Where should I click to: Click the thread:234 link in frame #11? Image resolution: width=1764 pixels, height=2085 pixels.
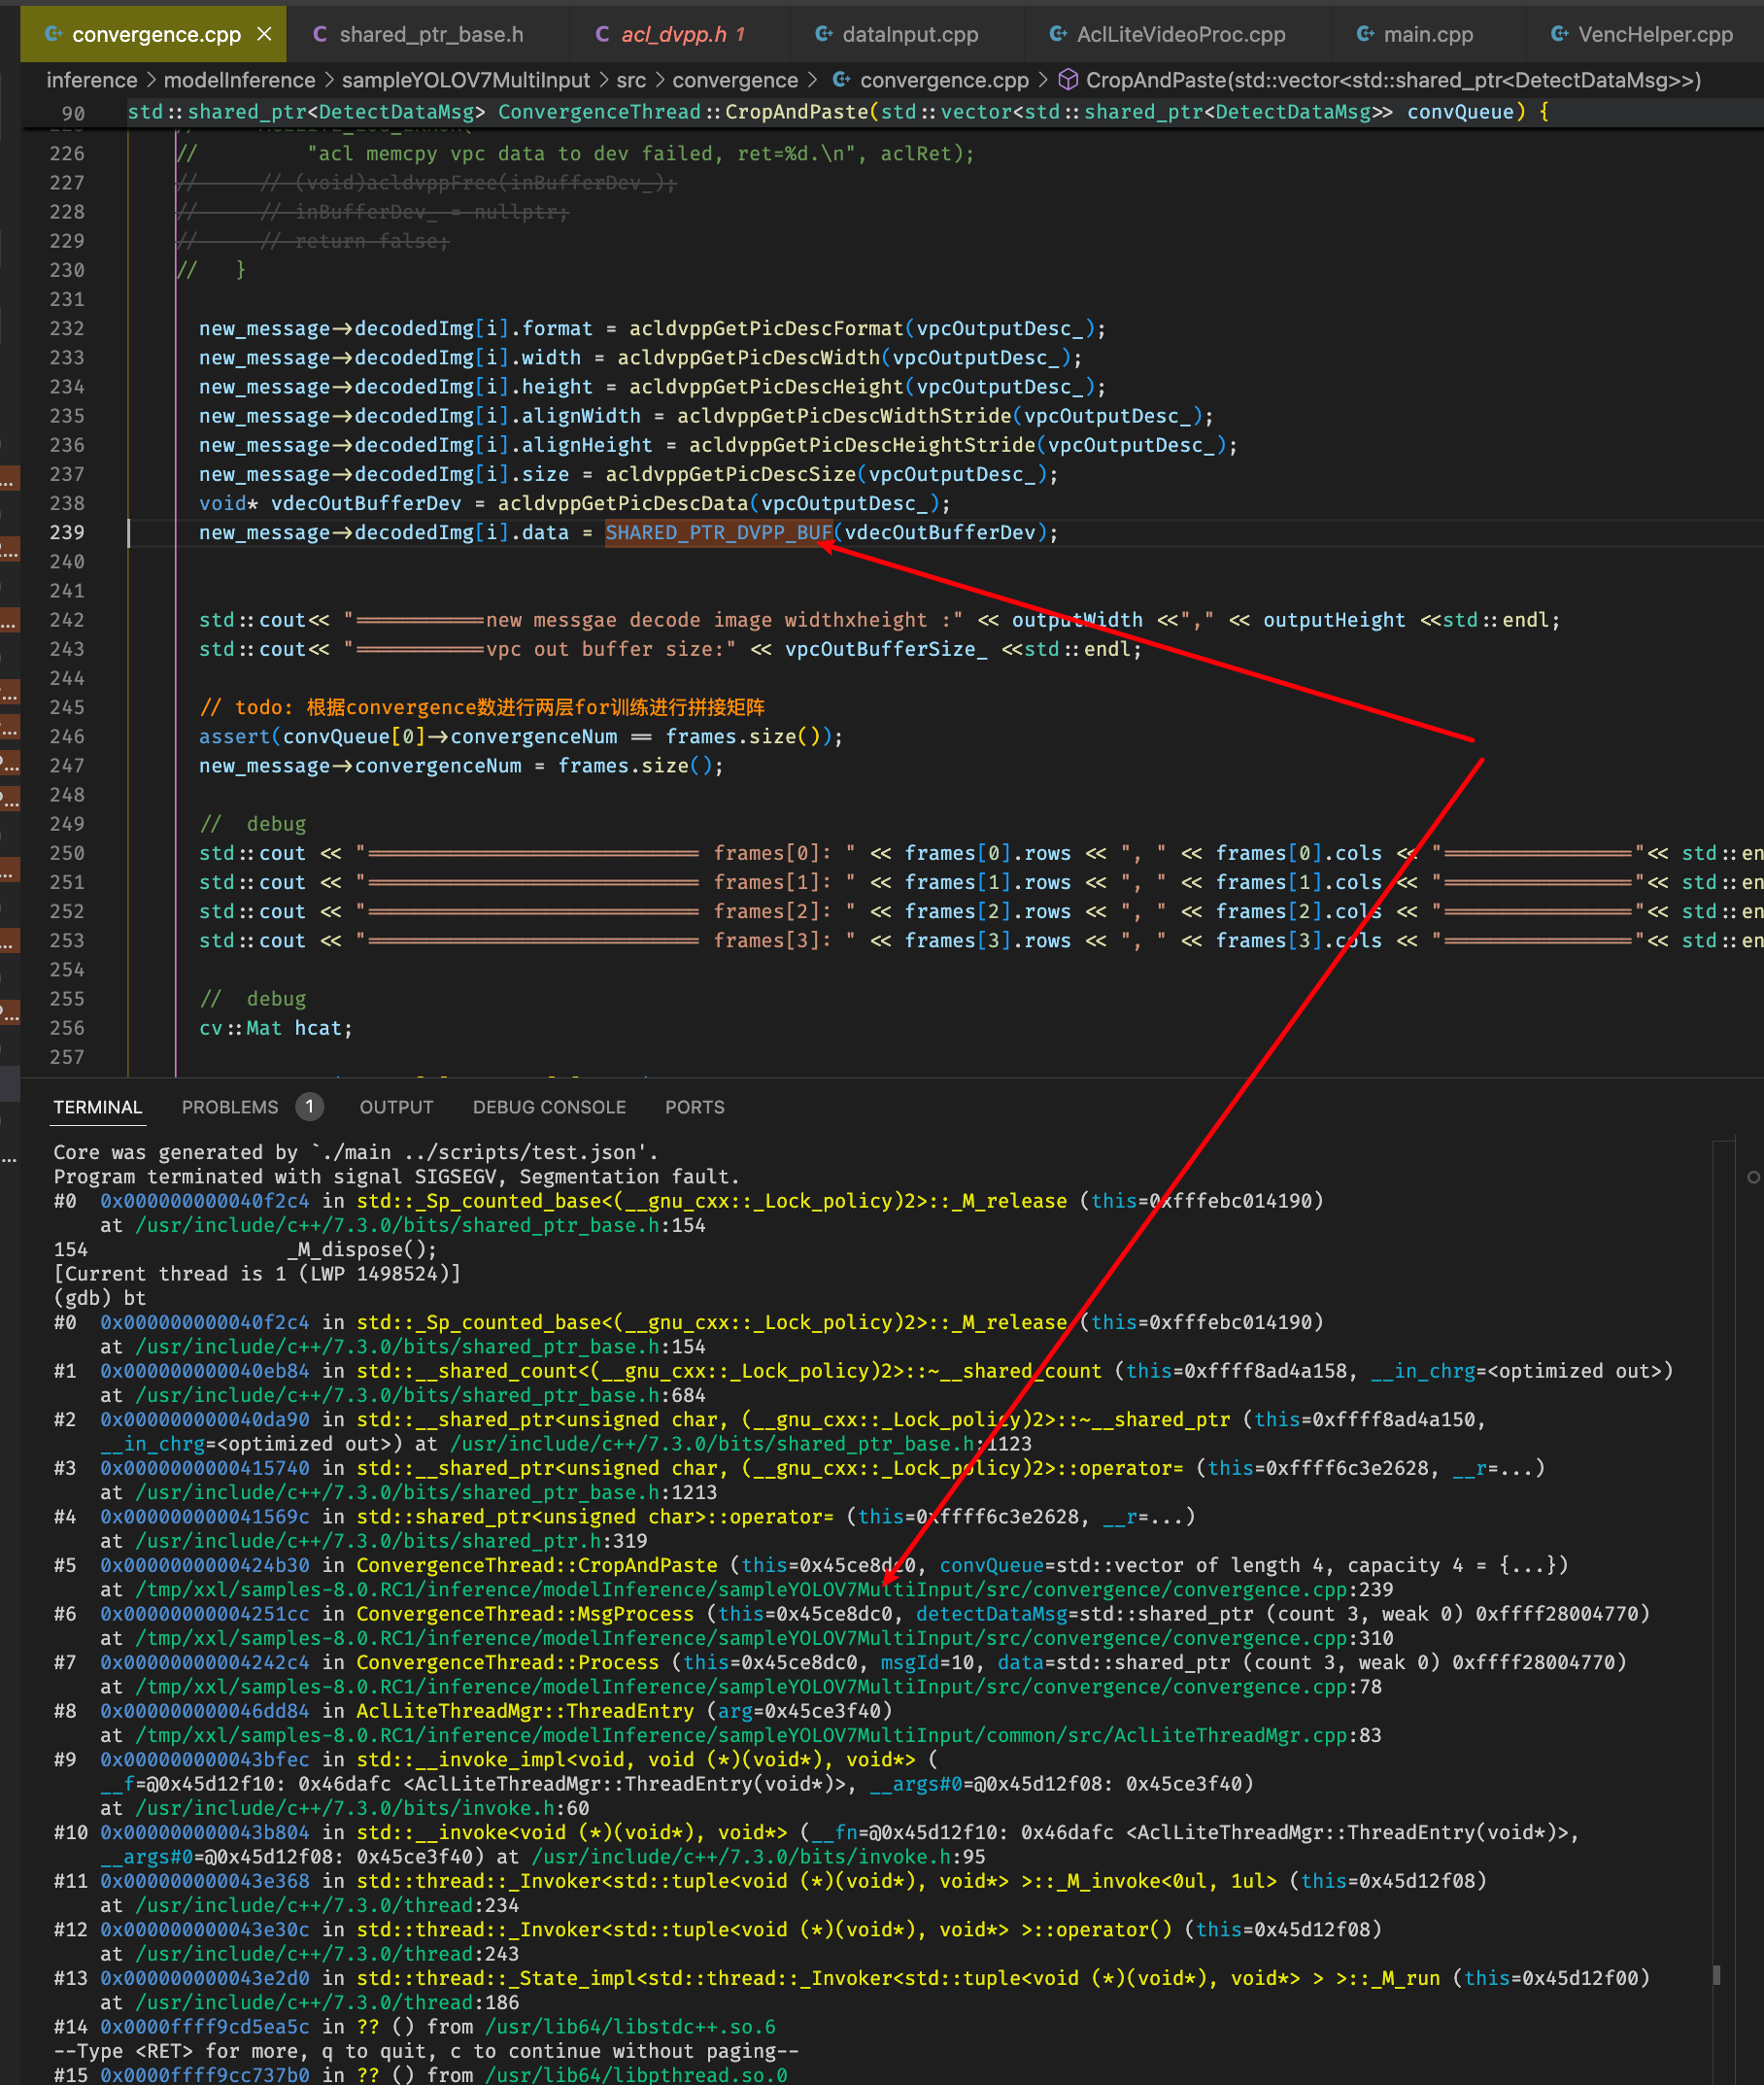(x=327, y=1905)
